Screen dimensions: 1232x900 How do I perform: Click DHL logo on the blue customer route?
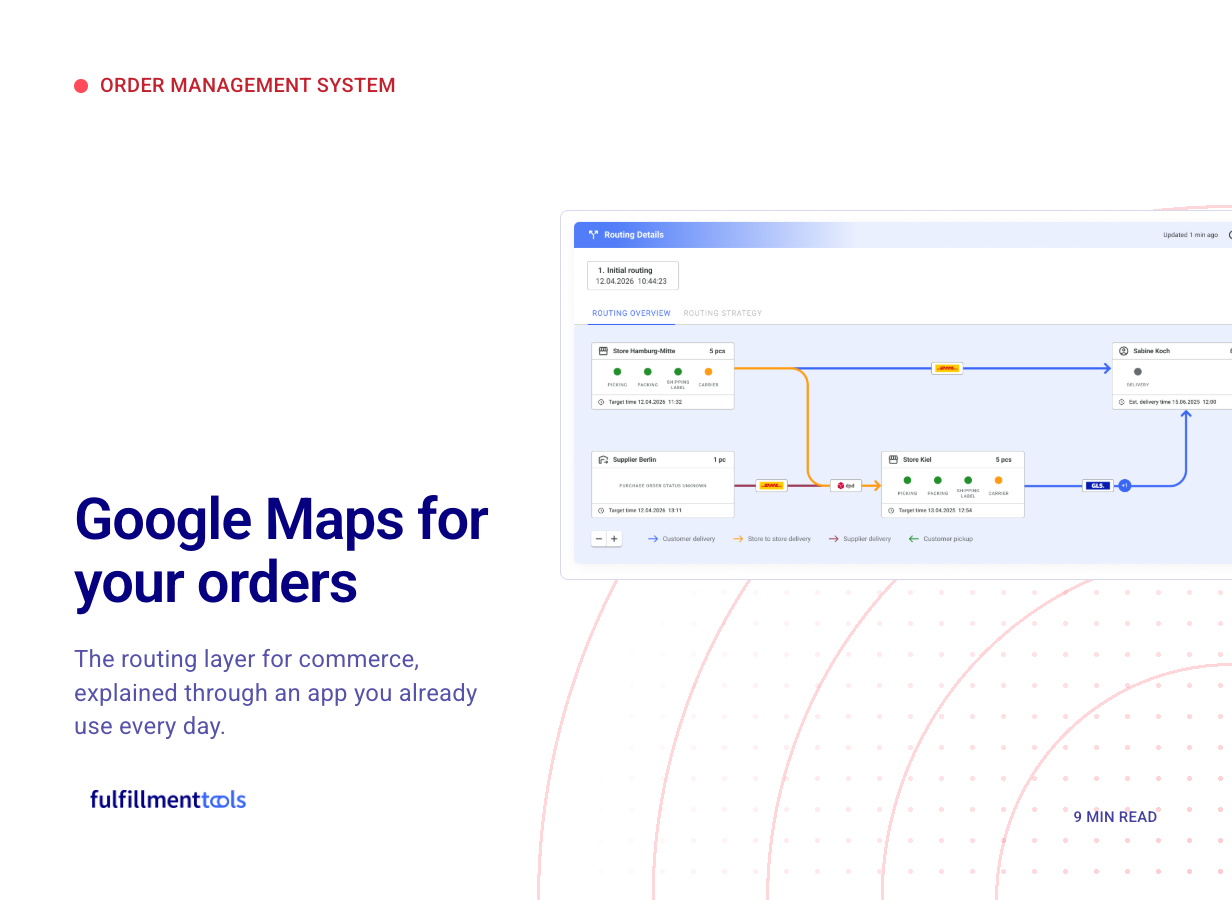coord(946,368)
